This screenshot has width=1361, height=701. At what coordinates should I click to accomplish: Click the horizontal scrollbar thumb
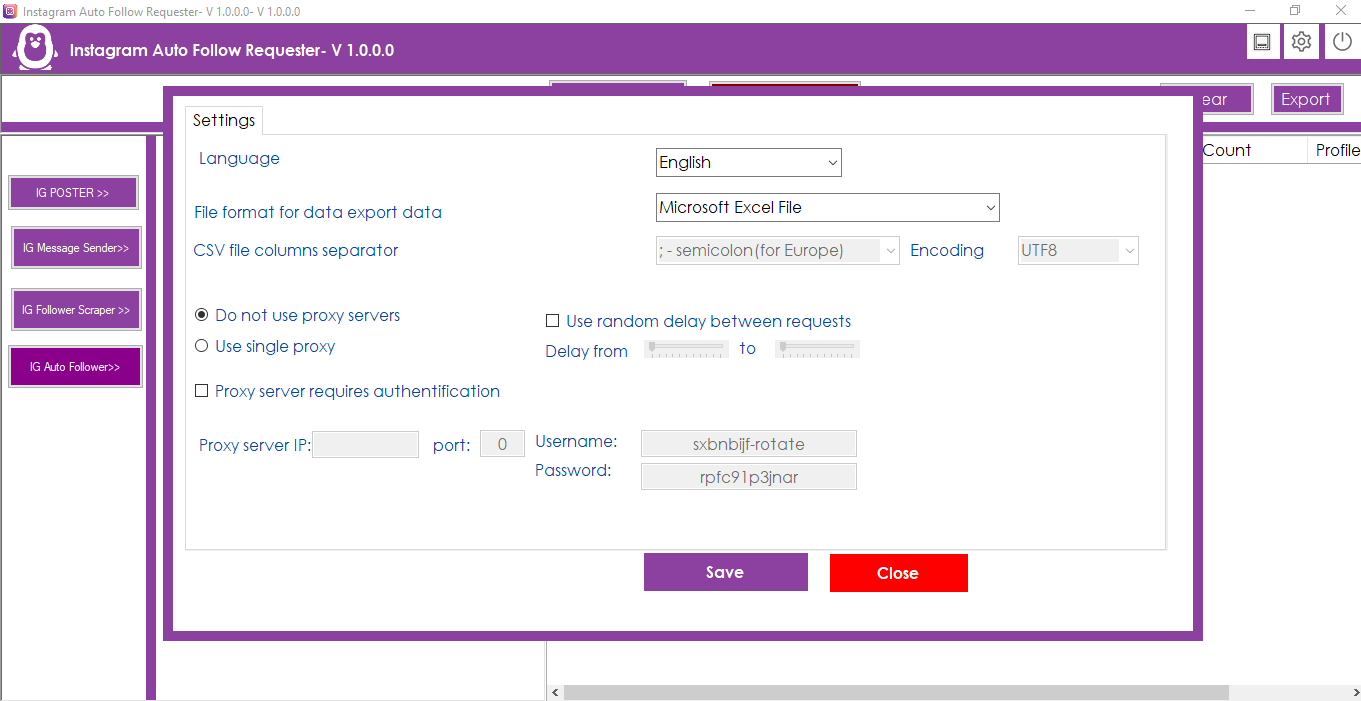point(897,692)
